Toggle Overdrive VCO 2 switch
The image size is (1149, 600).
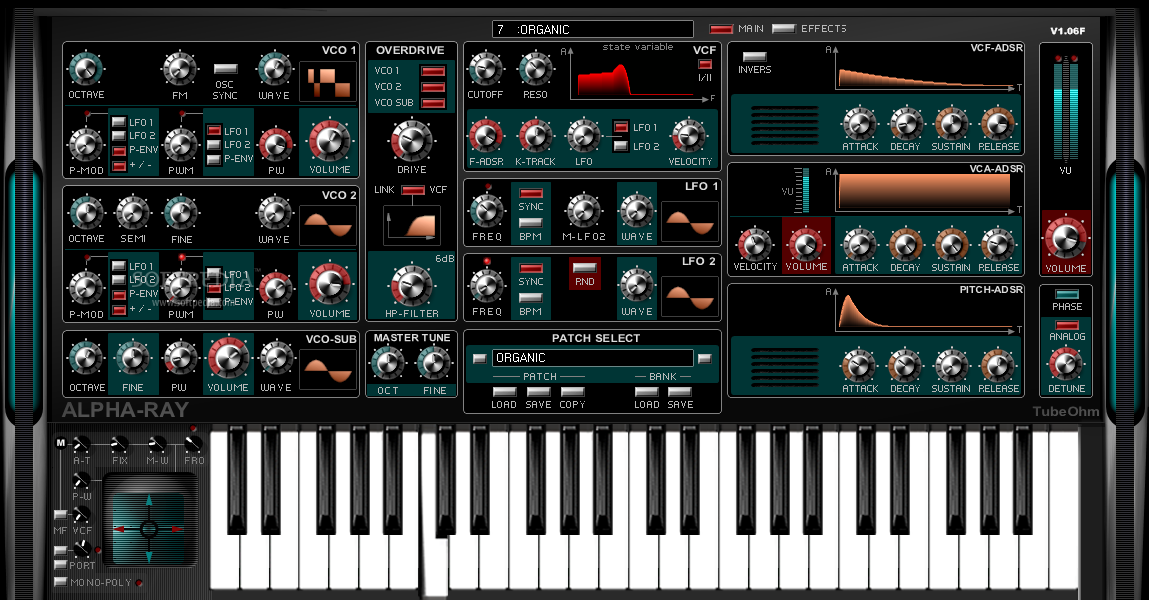point(433,87)
